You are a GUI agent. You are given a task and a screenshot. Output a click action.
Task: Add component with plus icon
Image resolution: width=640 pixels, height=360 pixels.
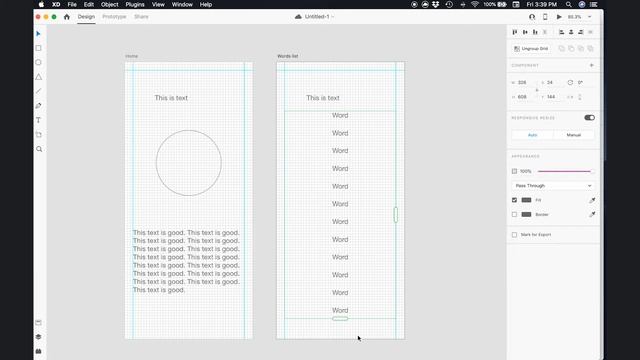(x=591, y=65)
